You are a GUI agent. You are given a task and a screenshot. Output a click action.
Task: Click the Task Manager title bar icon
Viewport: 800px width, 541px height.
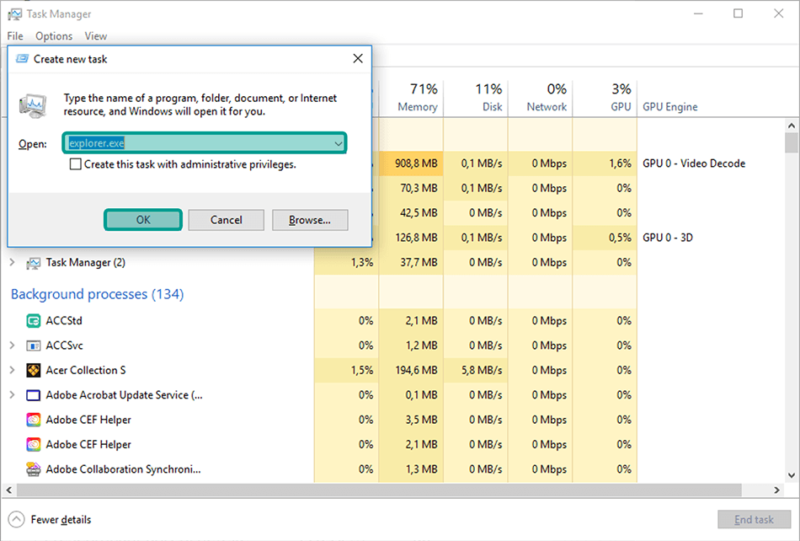pos(15,14)
